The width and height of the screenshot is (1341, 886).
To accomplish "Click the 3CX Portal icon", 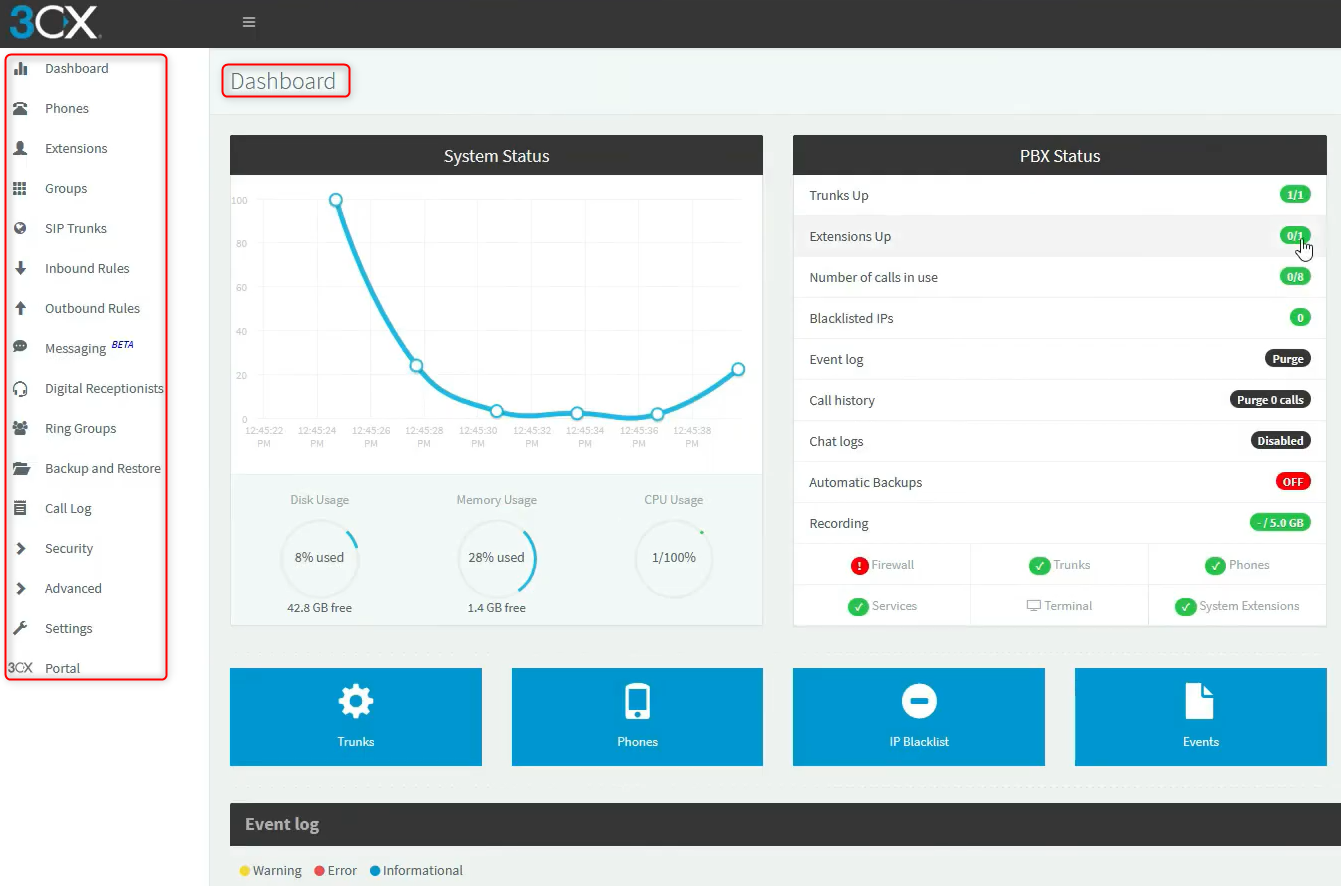I will [21, 668].
